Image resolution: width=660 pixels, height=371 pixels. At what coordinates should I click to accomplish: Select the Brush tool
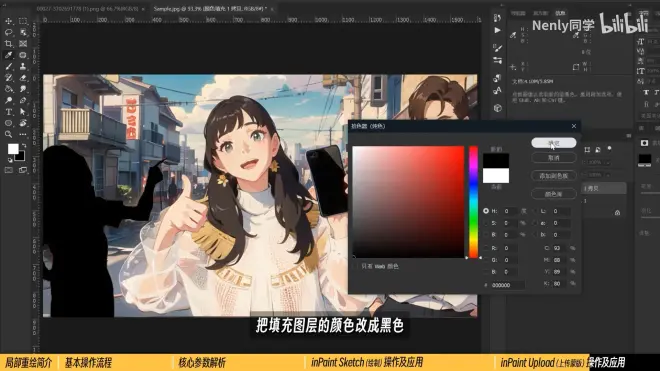pos(8,66)
